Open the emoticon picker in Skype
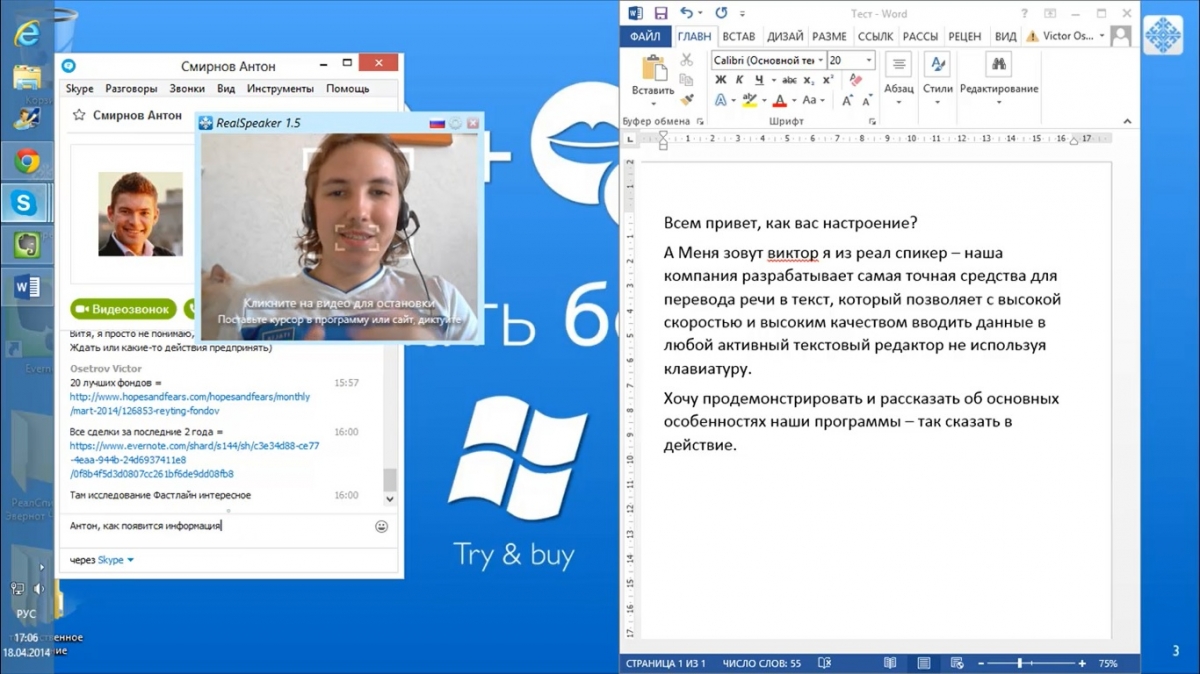Screen dimensions: 1200x674 pyautogui.click(x=381, y=526)
